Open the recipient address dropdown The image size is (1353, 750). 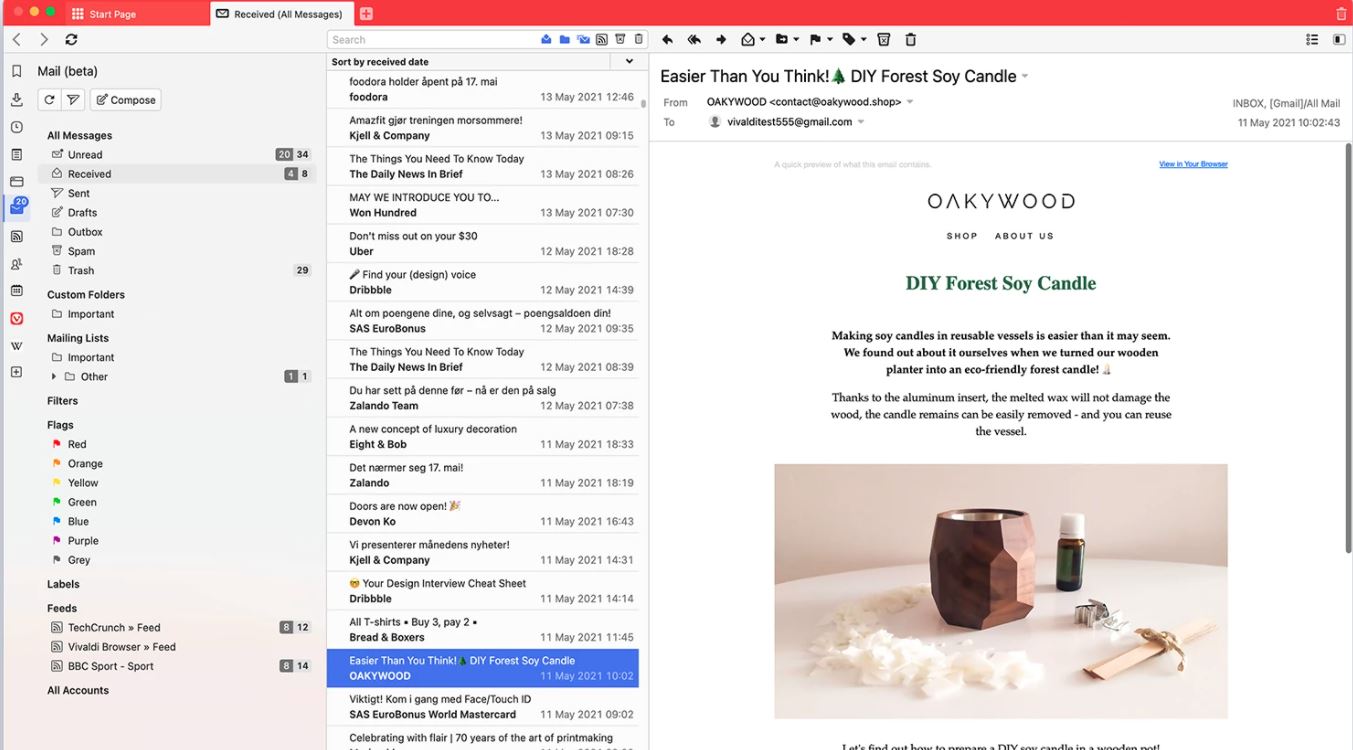861,122
